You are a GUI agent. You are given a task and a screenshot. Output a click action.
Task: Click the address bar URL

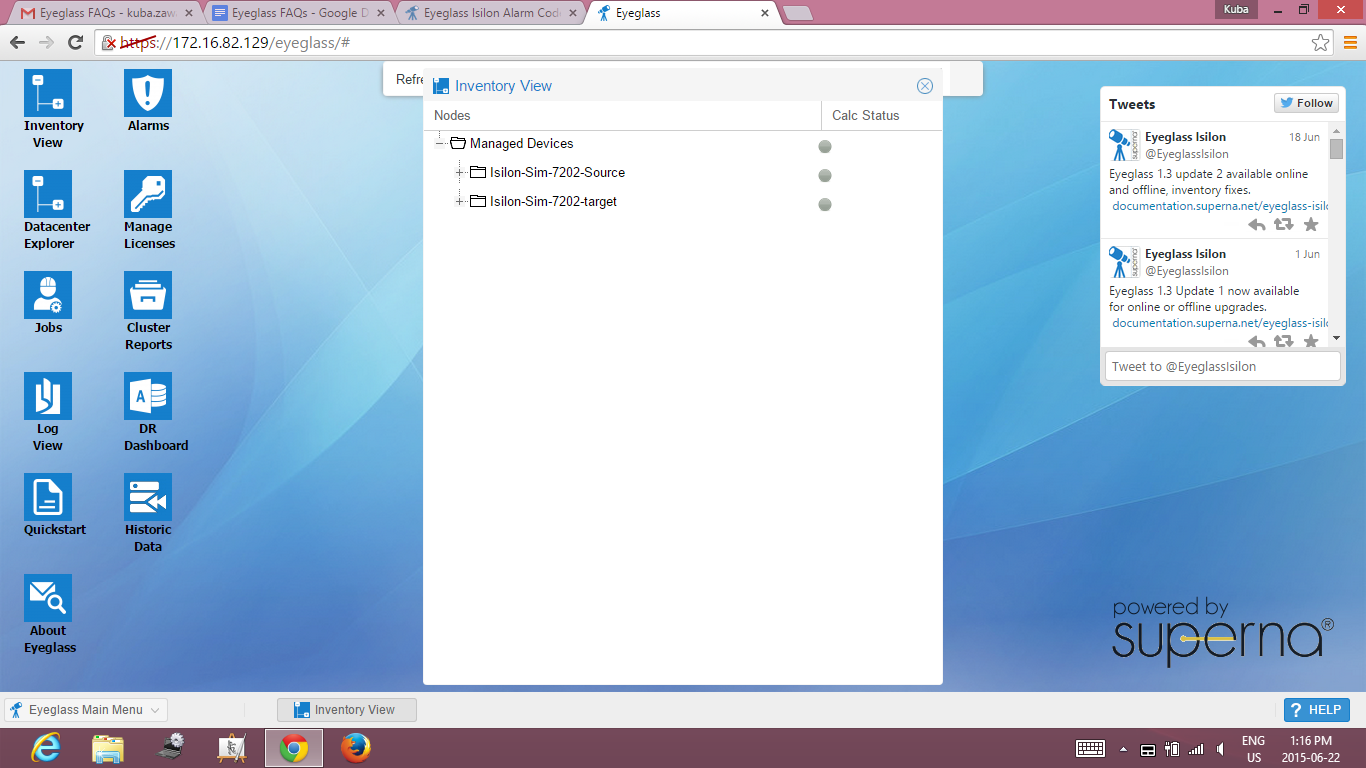point(234,43)
